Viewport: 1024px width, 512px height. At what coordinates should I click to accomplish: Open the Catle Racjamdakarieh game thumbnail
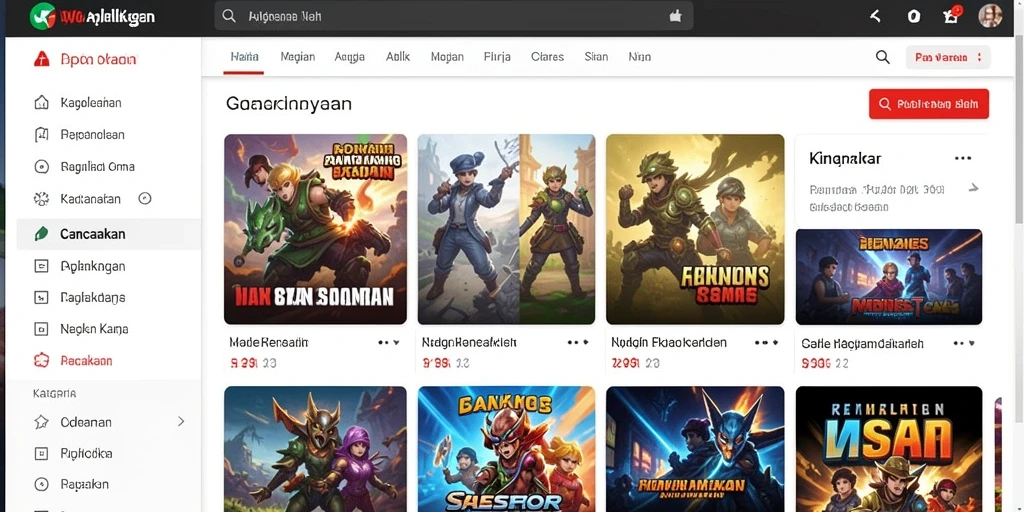coord(889,277)
